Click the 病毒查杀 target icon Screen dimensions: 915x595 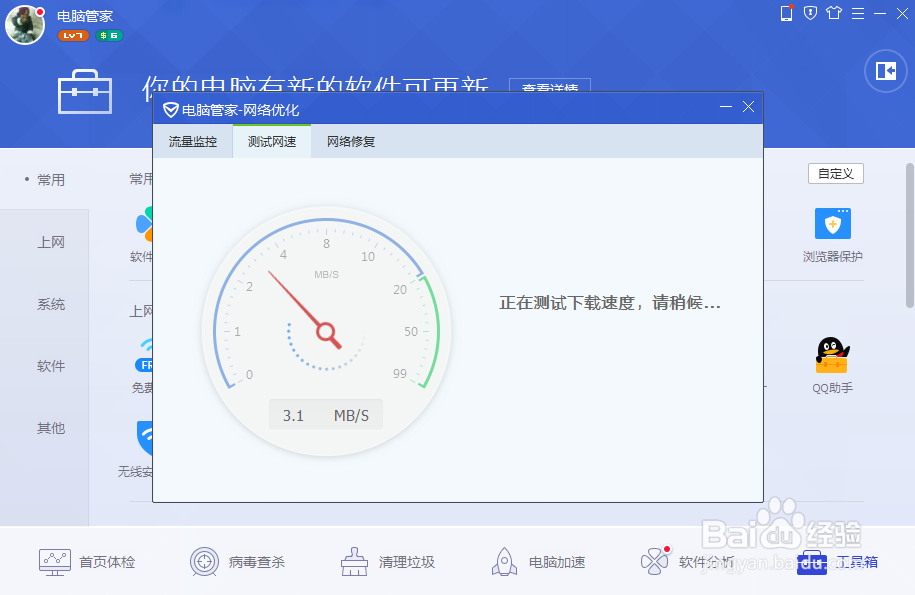pyautogui.click(x=204, y=562)
